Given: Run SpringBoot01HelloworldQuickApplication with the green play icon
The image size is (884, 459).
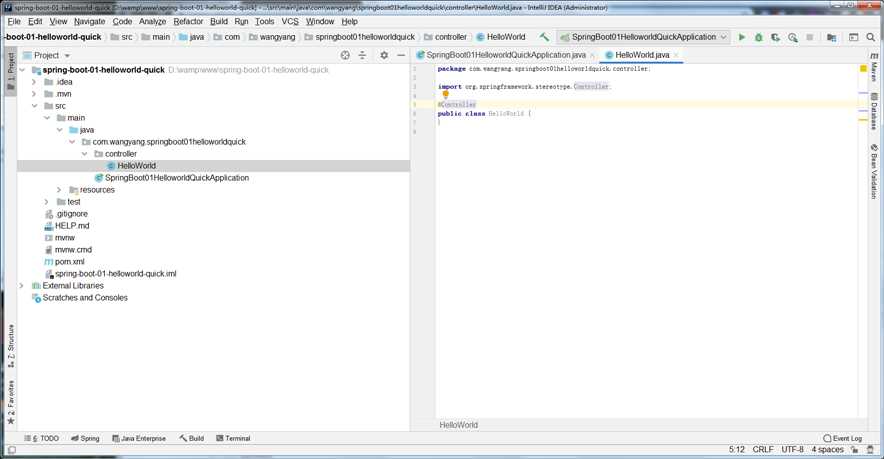Looking at the screenshot, I should [742, 37].
